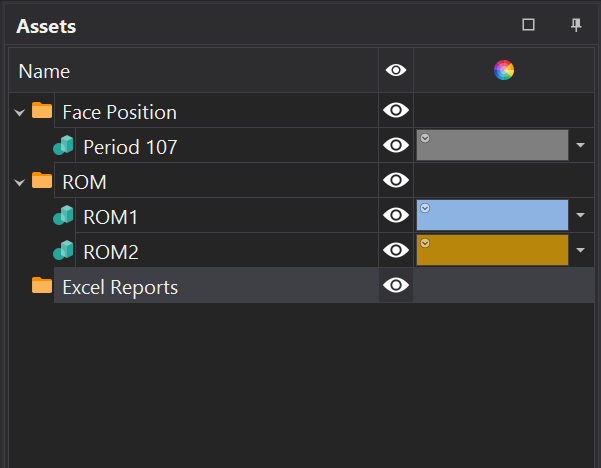Select the ROM1 tree item label
Screen dimensions: 601x468
coord(111,217)
